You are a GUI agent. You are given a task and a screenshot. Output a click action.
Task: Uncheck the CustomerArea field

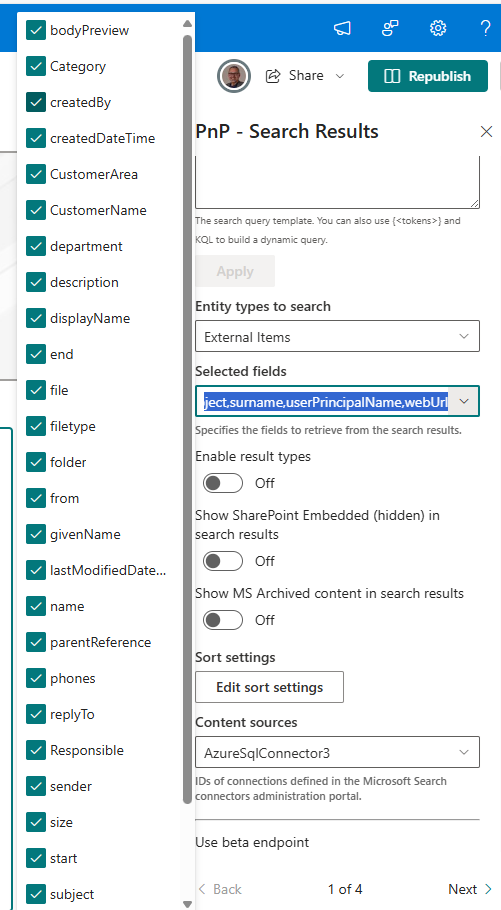(36, 174)
